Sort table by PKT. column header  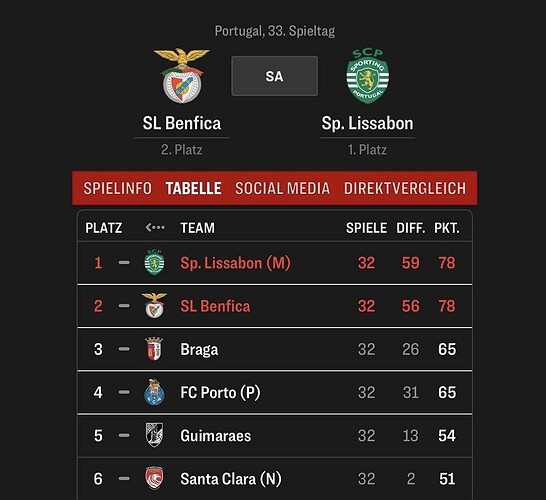point(447,228)
